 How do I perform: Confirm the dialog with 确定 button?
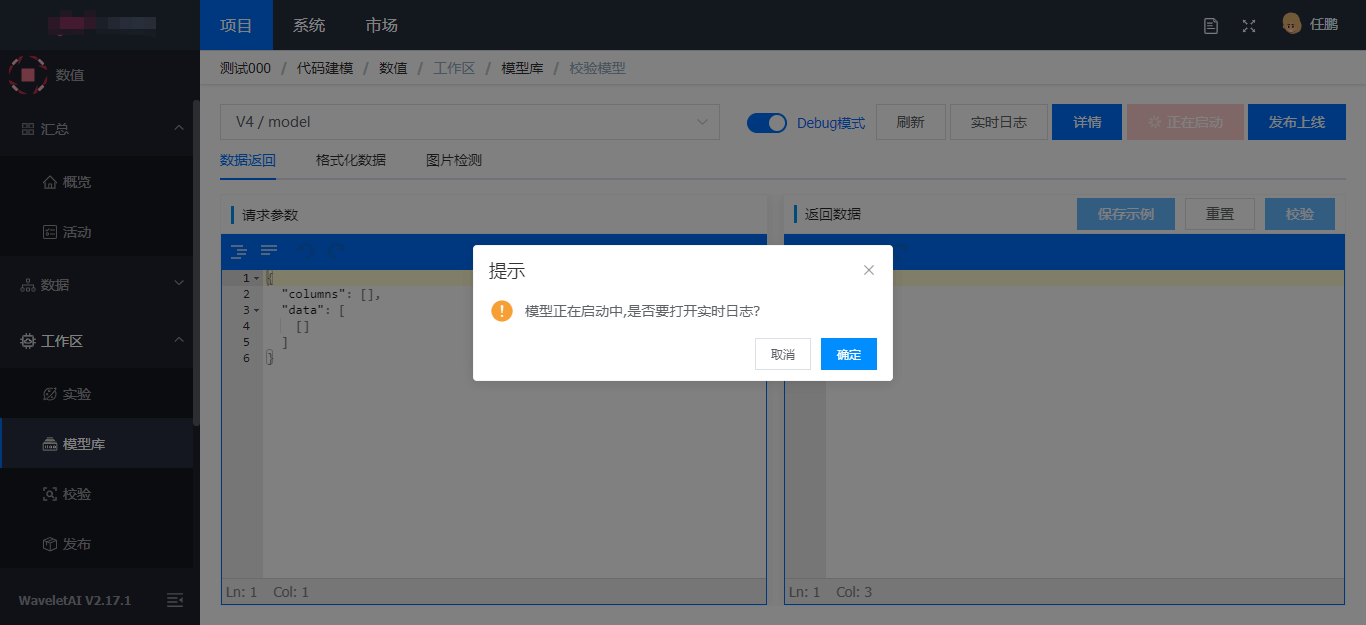[x=848, y=354]
